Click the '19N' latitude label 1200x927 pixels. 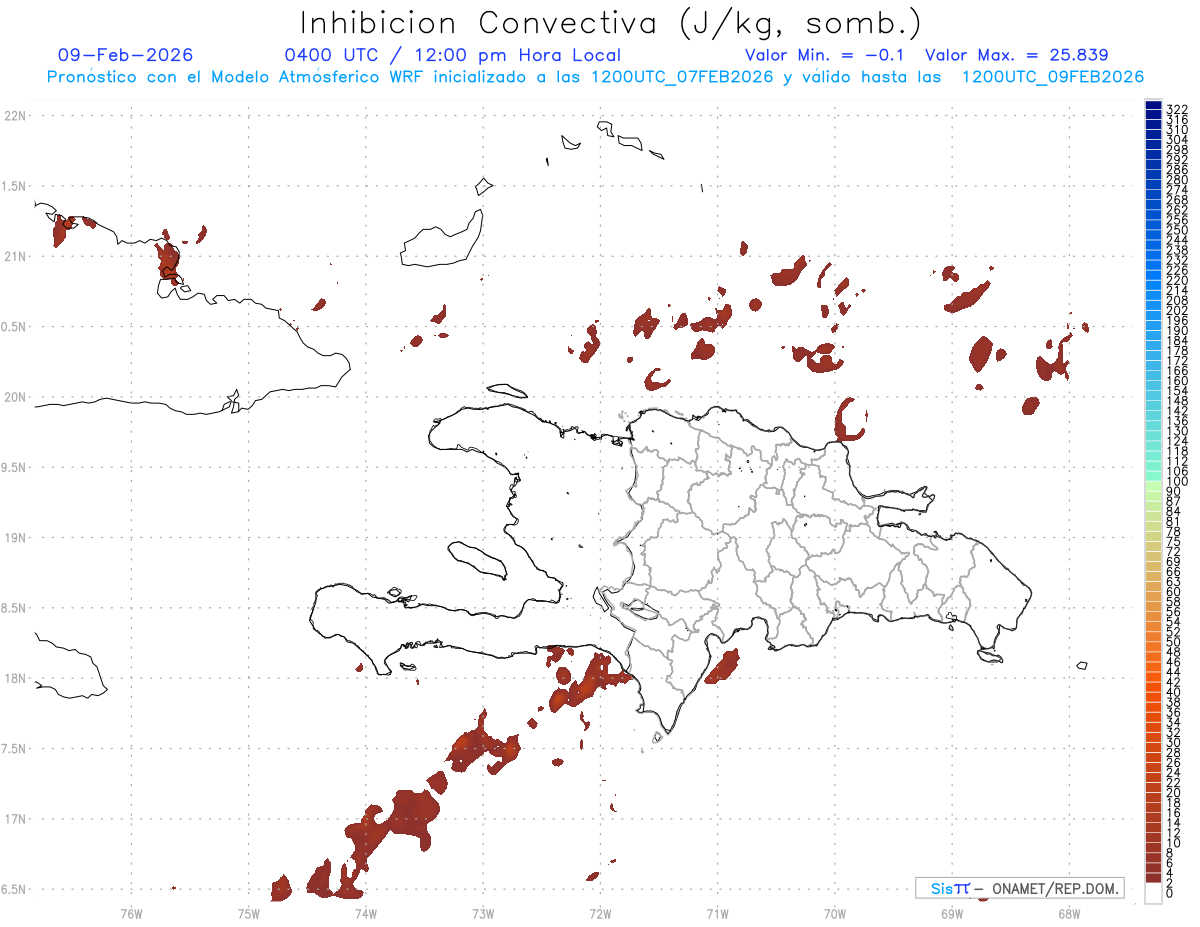coord(15,538)
